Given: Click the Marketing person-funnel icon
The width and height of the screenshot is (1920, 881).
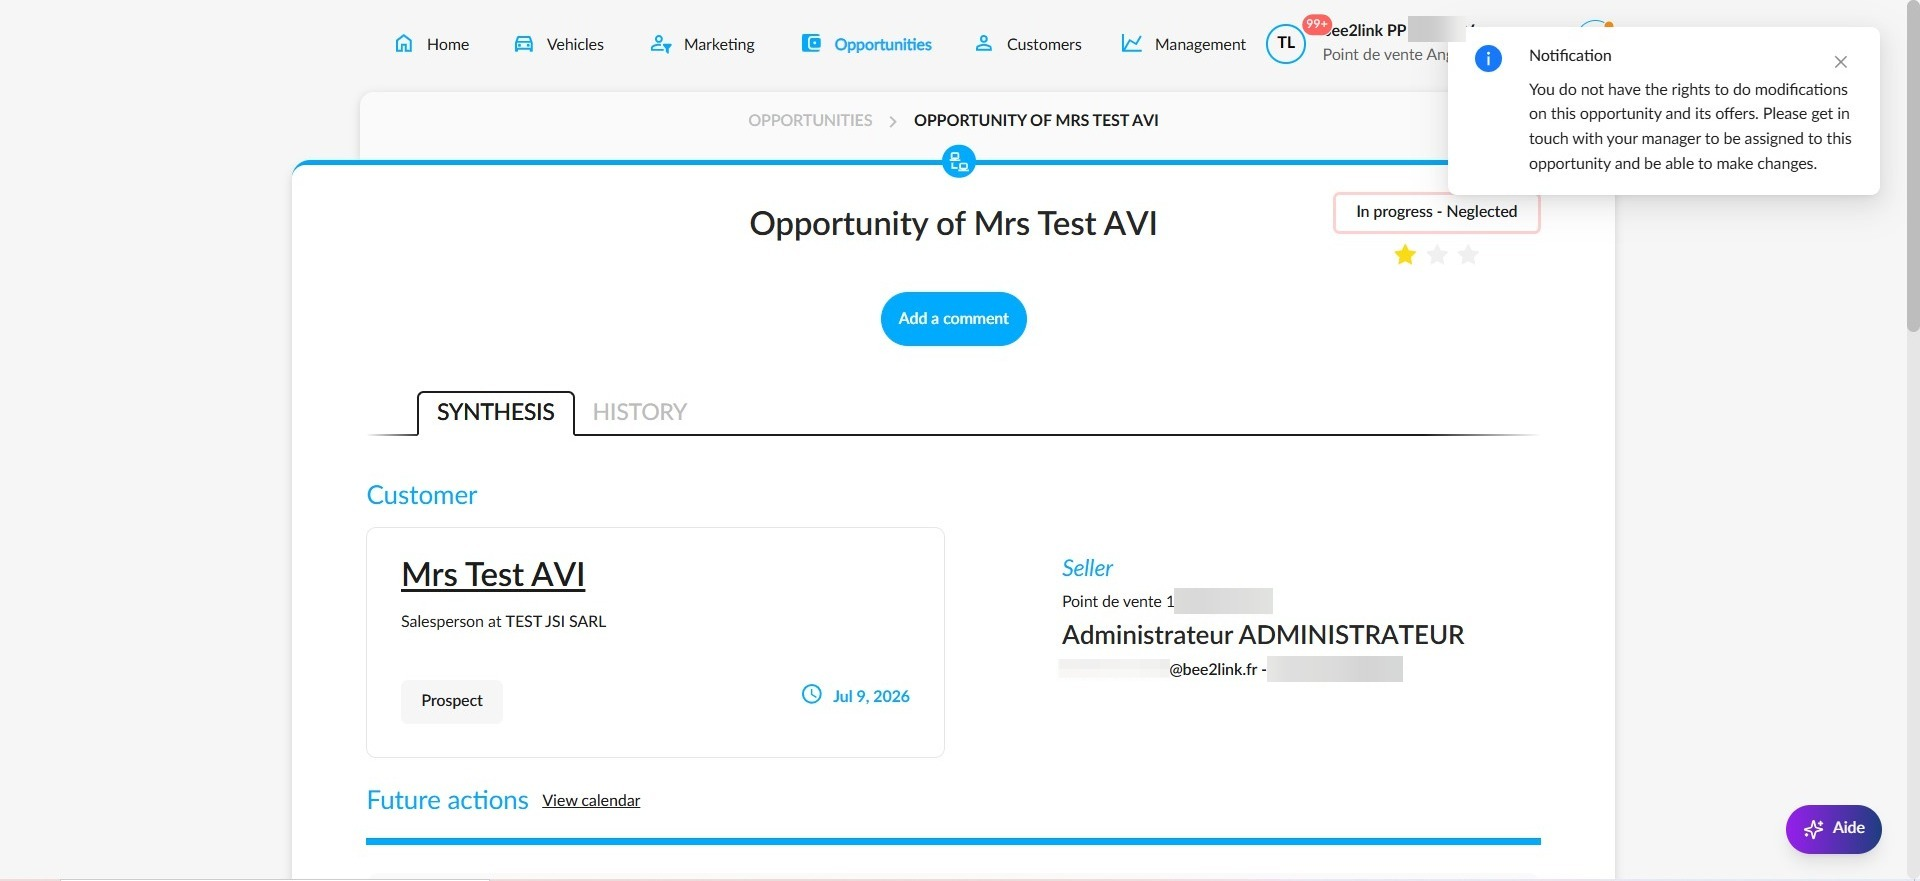Looking at the screenshot, I should [x=660, y=44].
